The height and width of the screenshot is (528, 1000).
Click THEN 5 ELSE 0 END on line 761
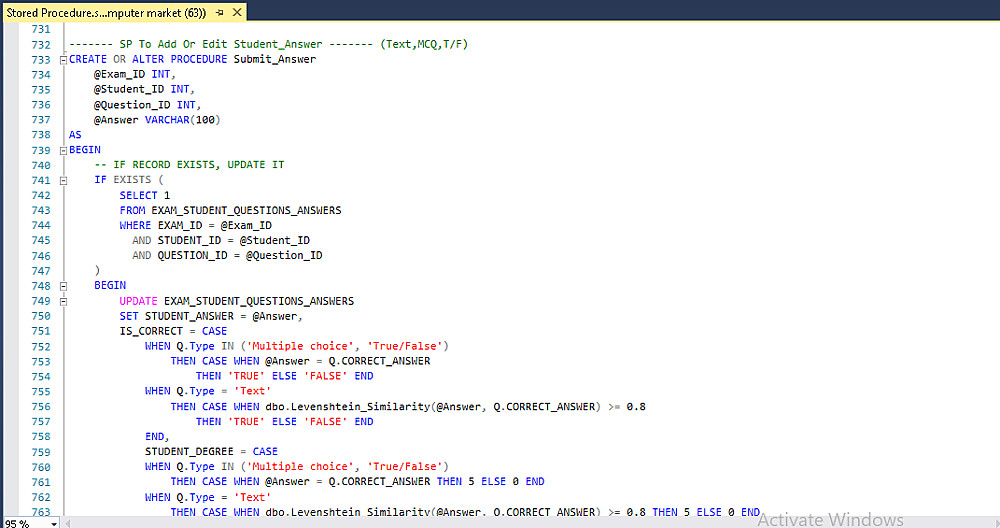point(490,481)
